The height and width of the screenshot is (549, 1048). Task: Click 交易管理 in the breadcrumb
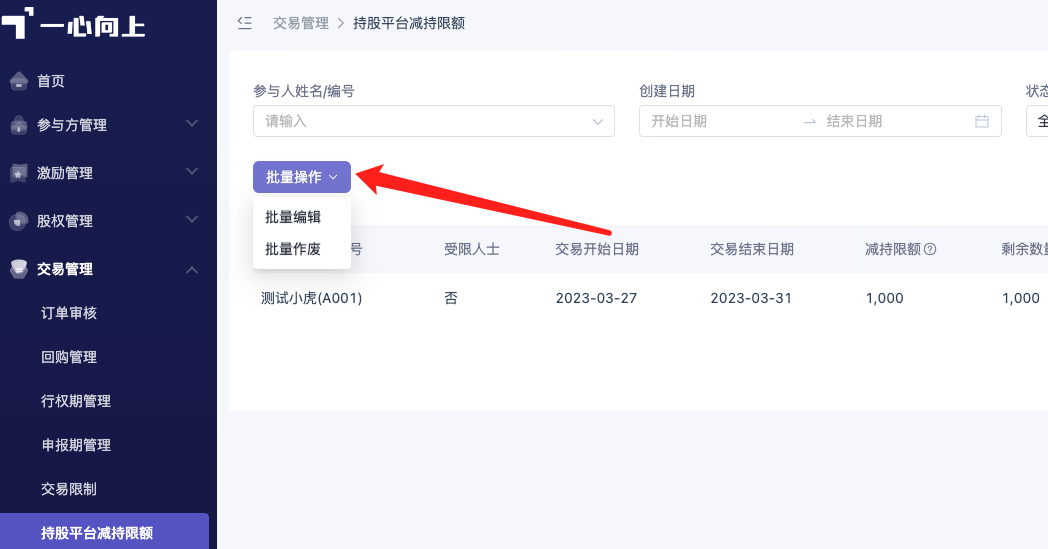click(301, 23)
